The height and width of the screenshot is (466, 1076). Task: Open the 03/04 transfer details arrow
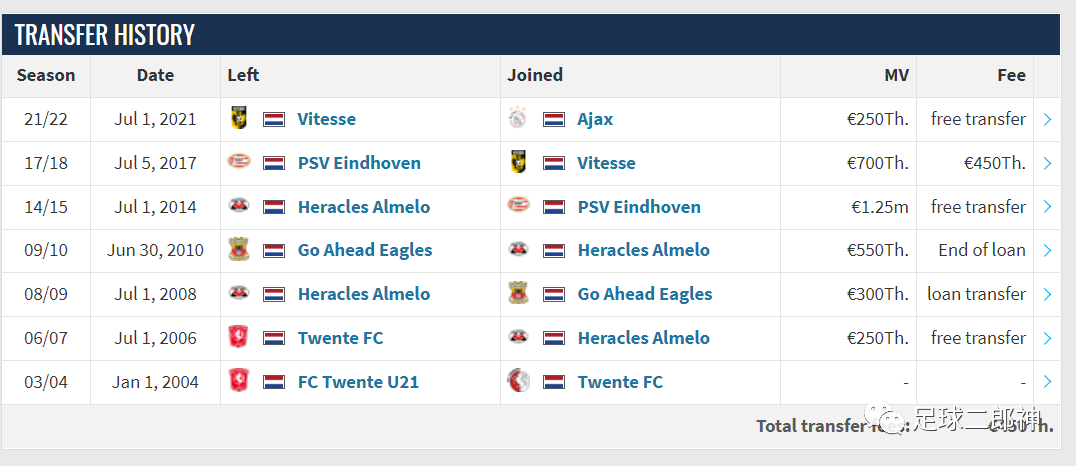pos(1047,382)
